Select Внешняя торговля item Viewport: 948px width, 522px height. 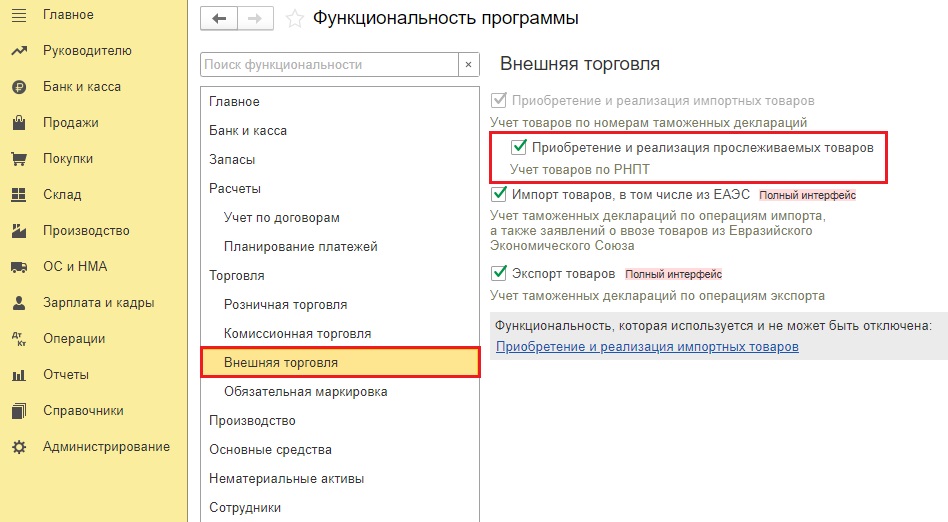tap(340, 363)
